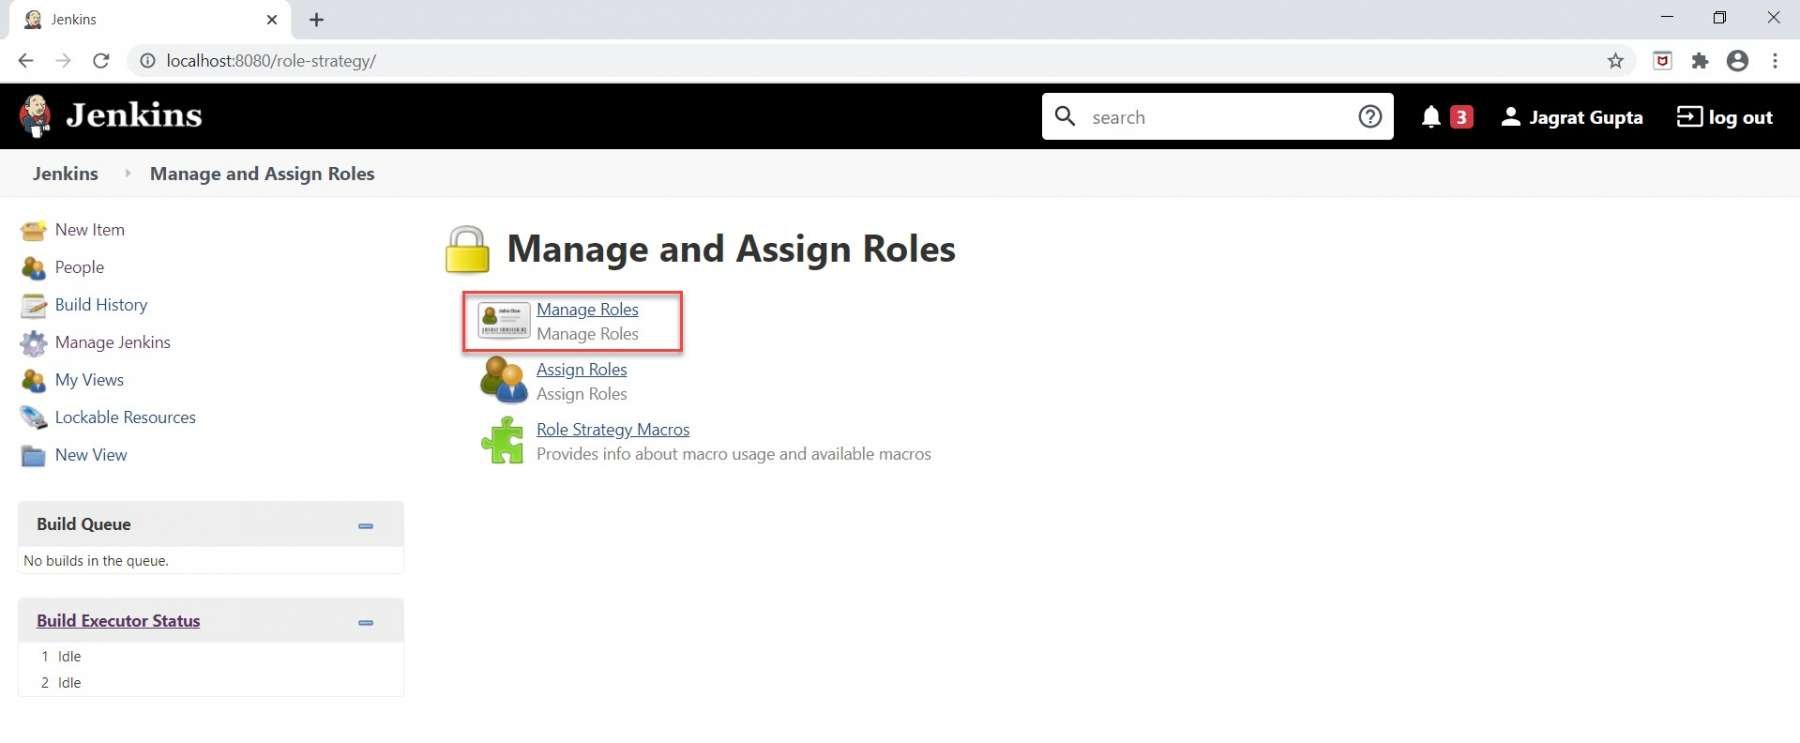Click executor row '2 Idle'
Image resolution: width=1800 pixels, height=743 pixels.
point(211,683)
